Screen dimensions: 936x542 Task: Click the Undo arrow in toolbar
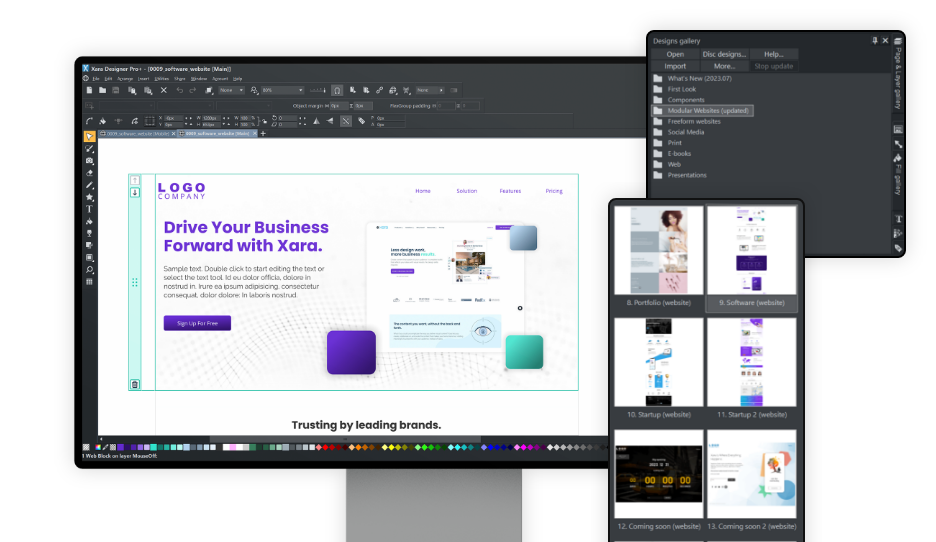180,90
